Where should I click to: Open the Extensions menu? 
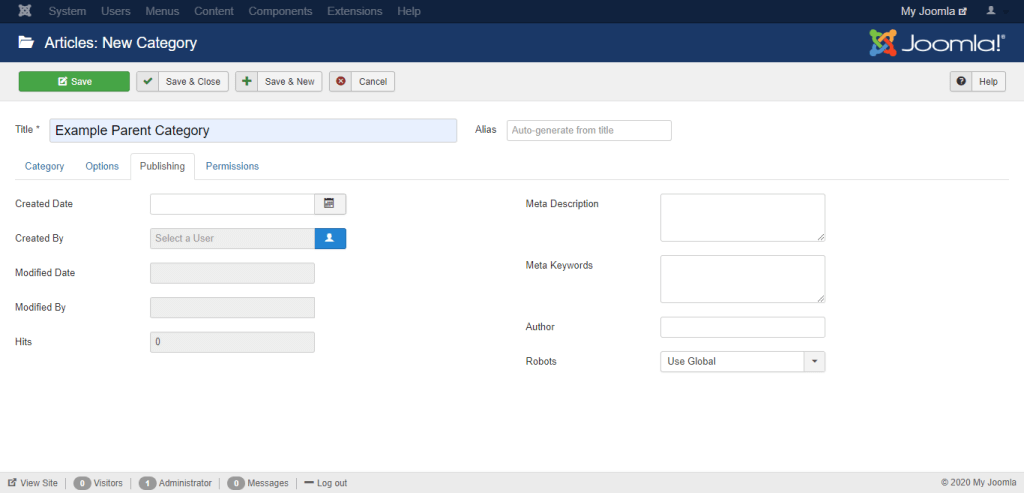pos(355,11)
